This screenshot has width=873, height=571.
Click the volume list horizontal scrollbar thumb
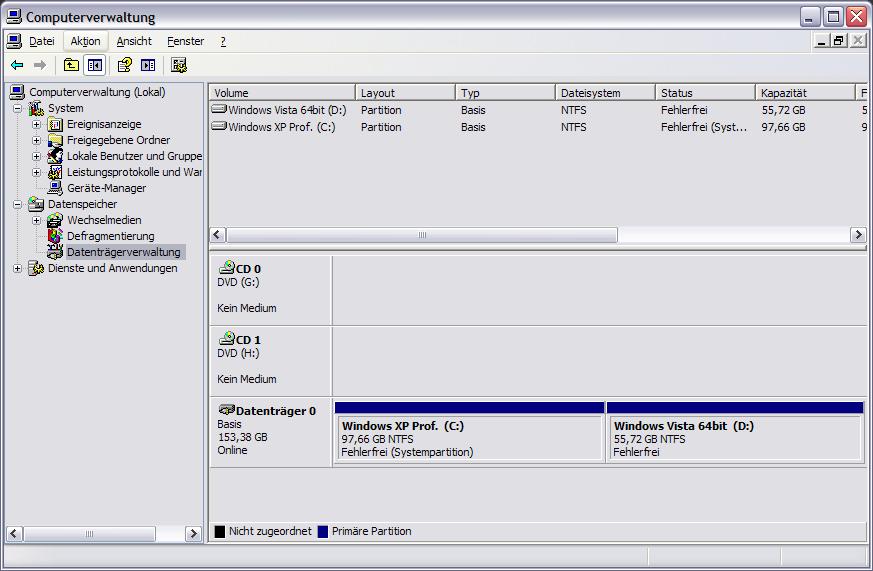pos(422,235)
